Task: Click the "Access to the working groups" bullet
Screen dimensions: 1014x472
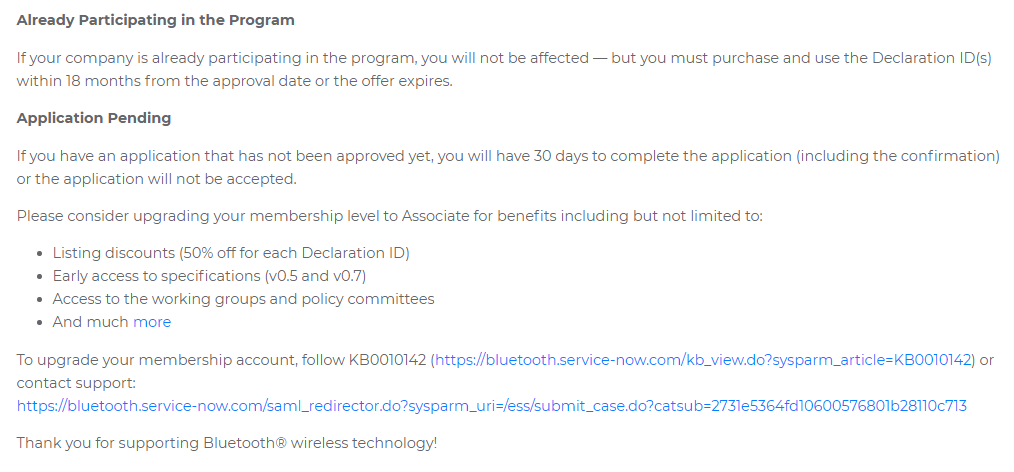Action: tap(160, 299)
